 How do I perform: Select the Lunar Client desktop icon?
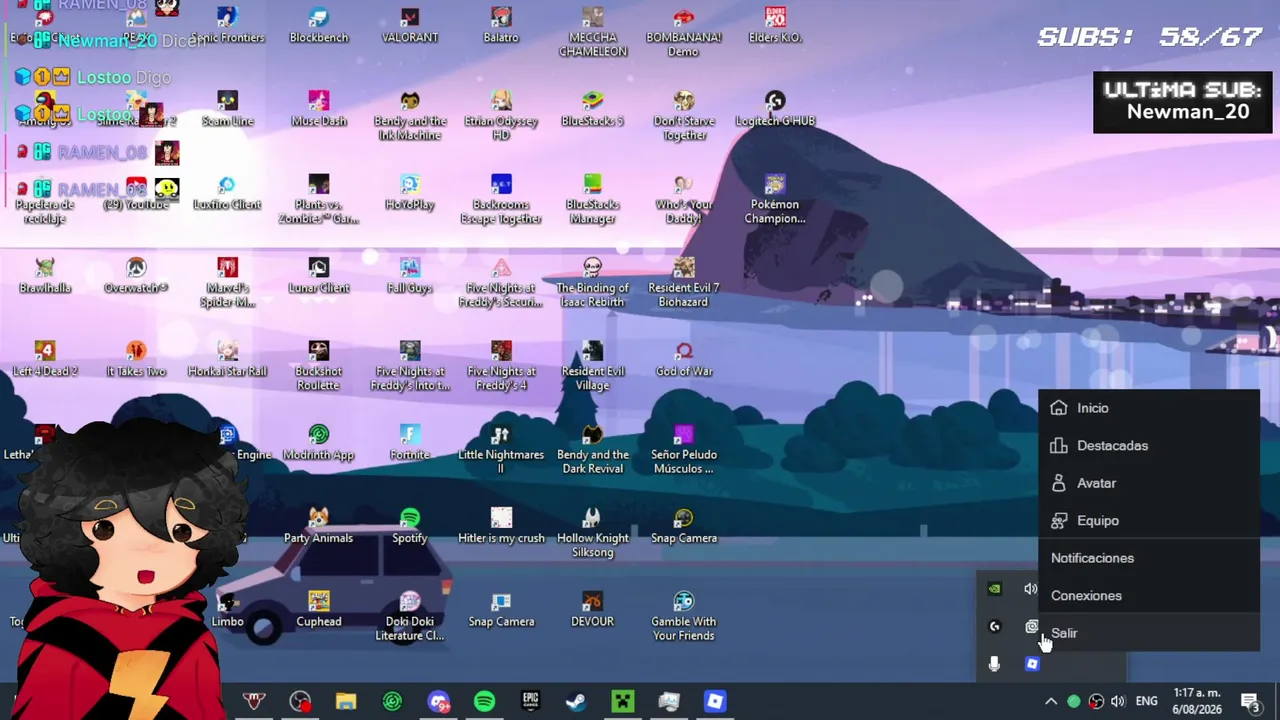click(x=319, y=276)
